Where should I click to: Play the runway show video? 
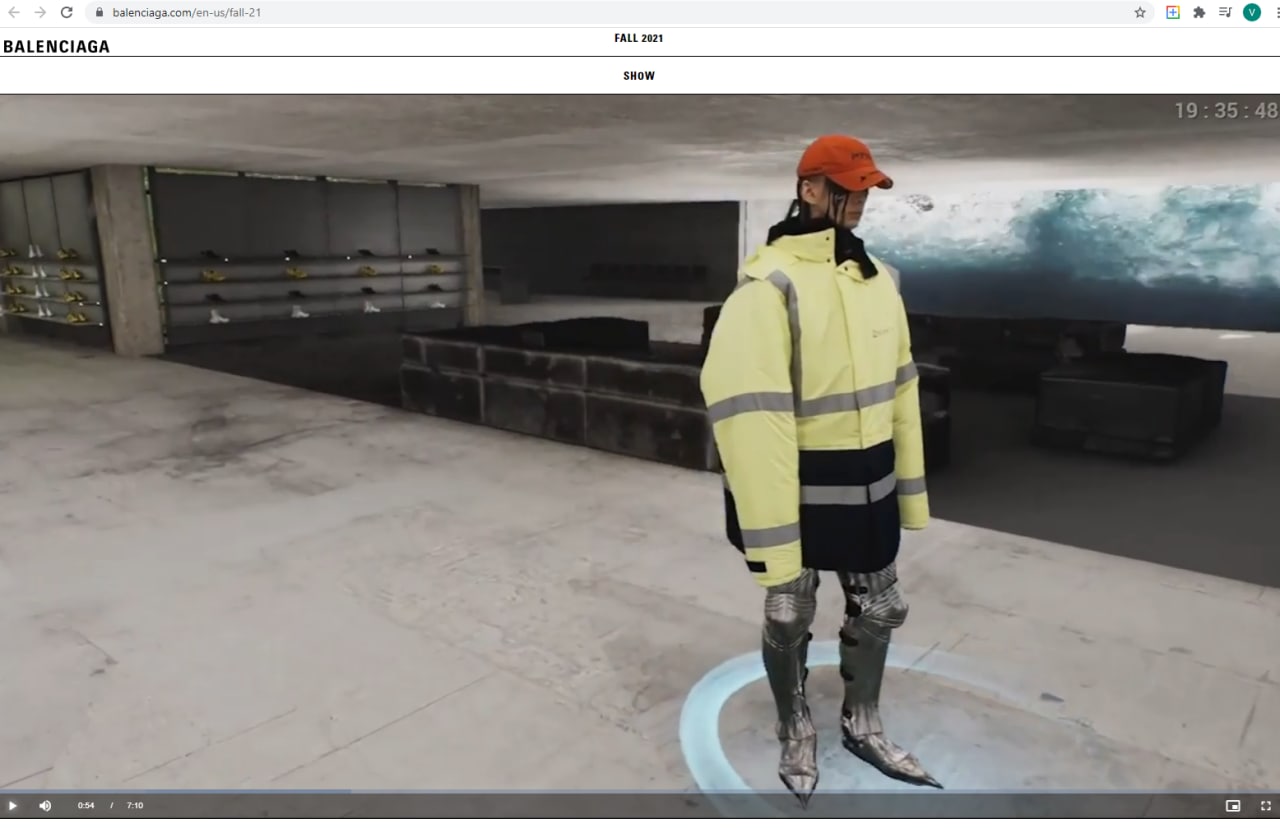[13, 805]
